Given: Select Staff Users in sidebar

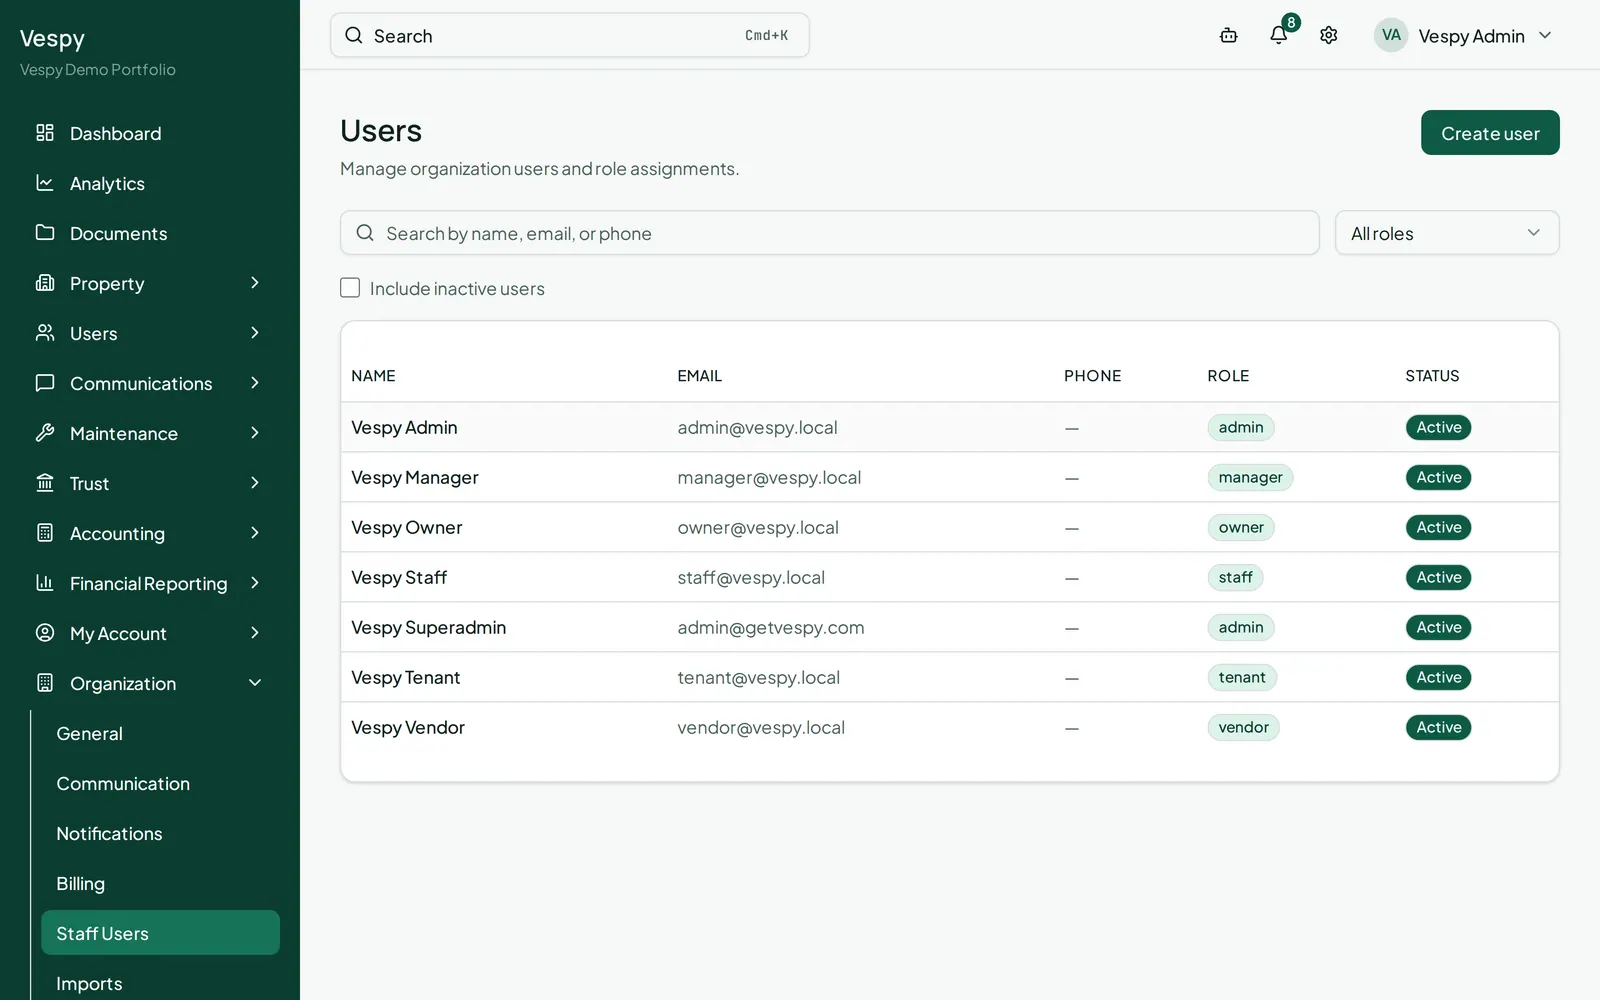Looking at the screenshot, I should pyautogui.click(x=160, y=932).
